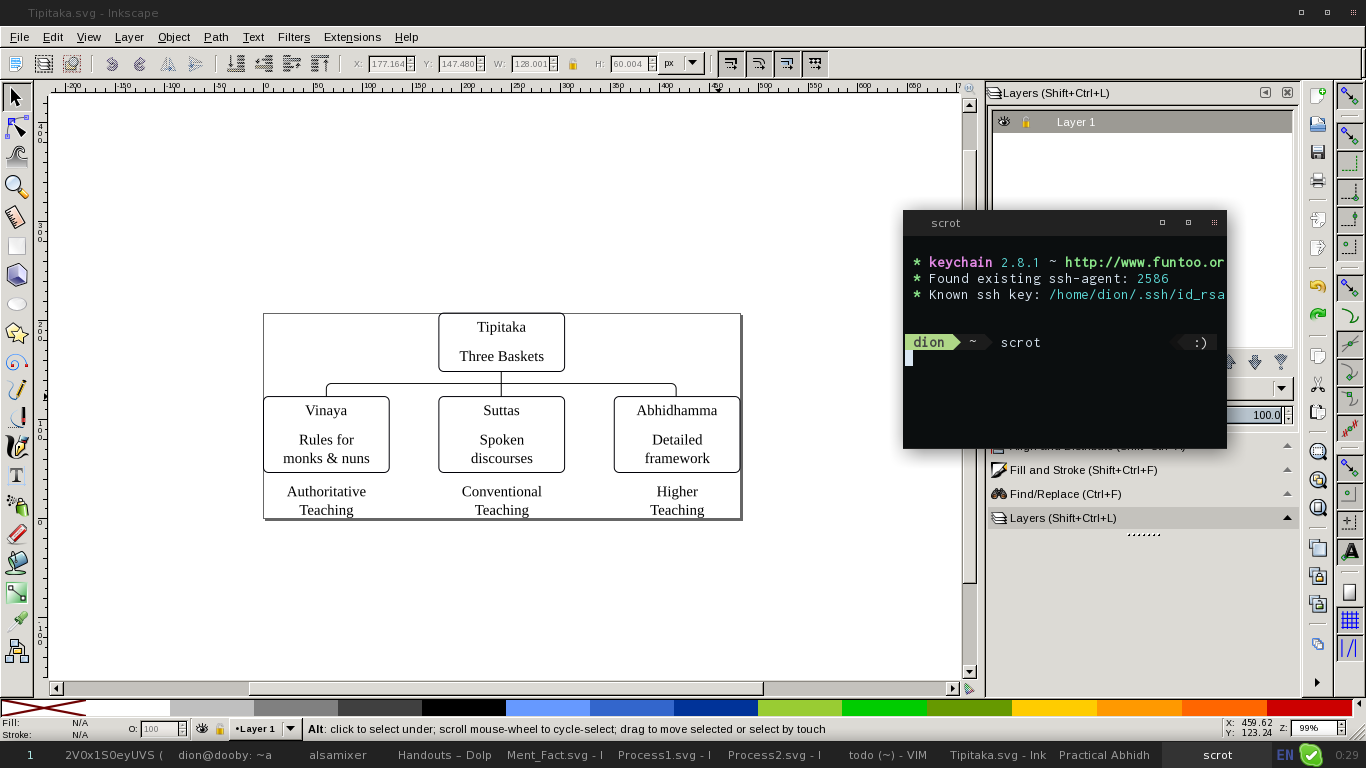
Task: Select the Selector arrow tool
Action: 16,98
